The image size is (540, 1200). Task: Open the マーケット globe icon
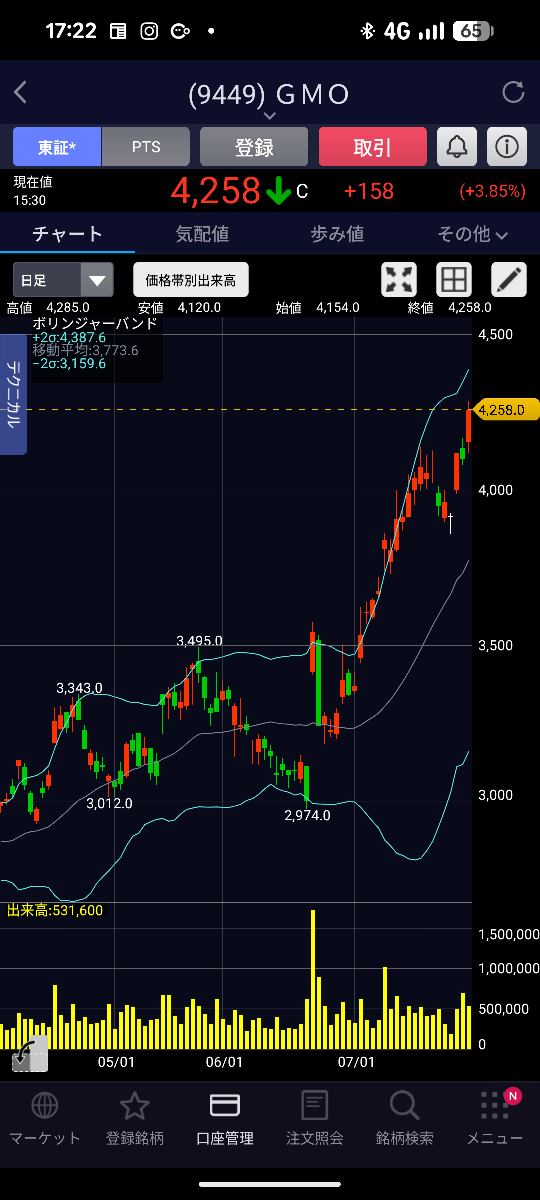click(45, 1105)
